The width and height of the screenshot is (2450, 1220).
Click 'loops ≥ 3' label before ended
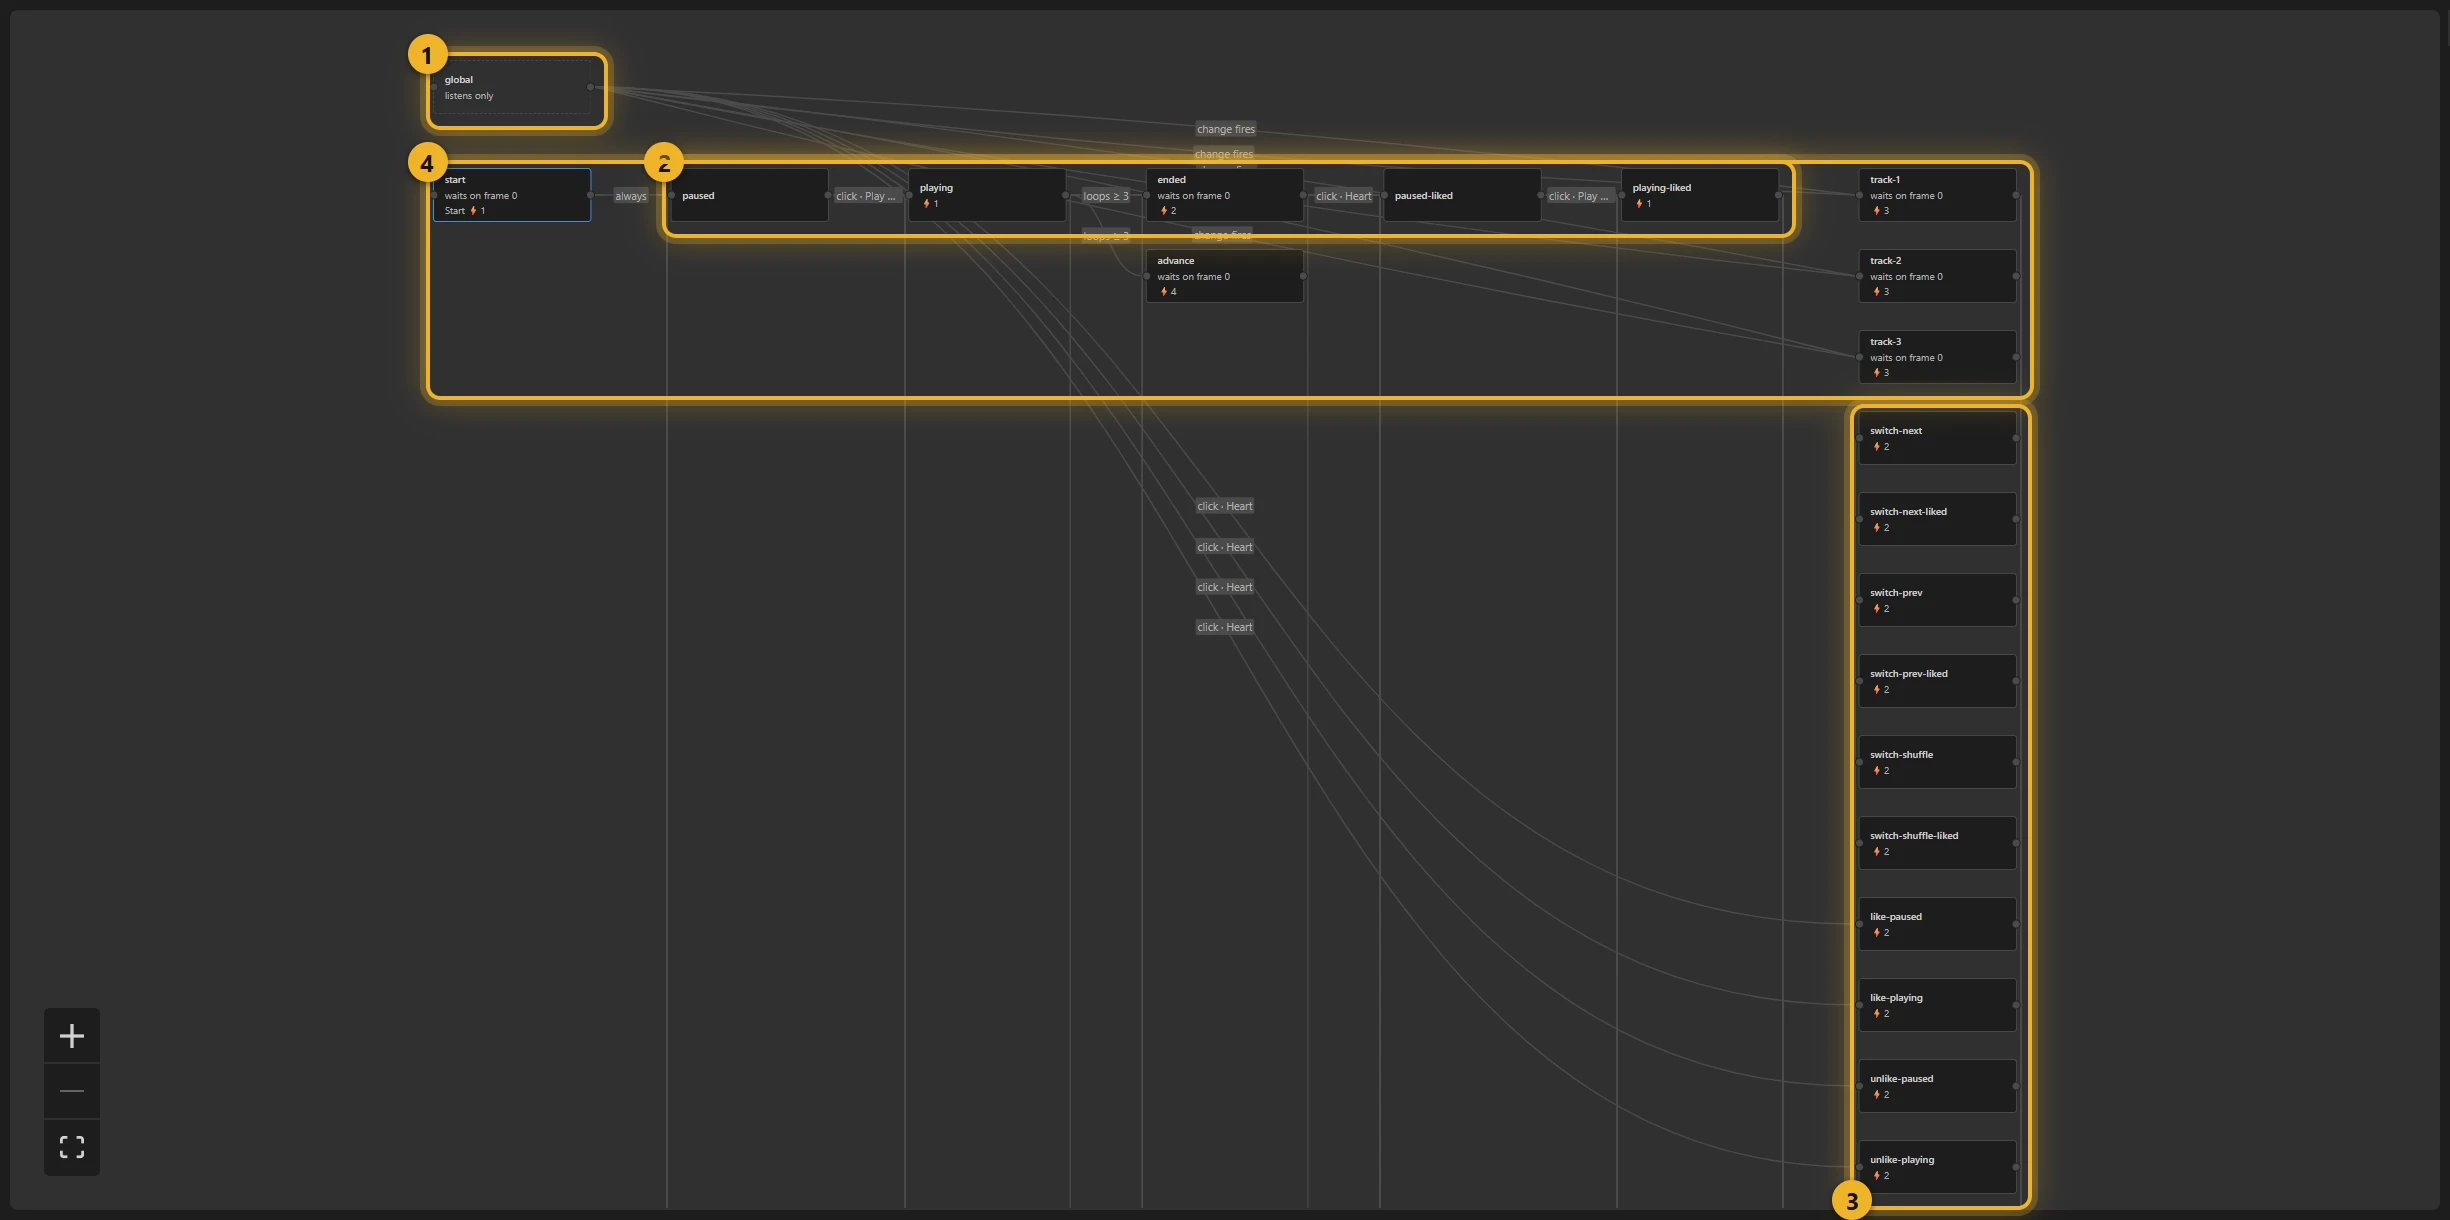[x=1106, y=196]
